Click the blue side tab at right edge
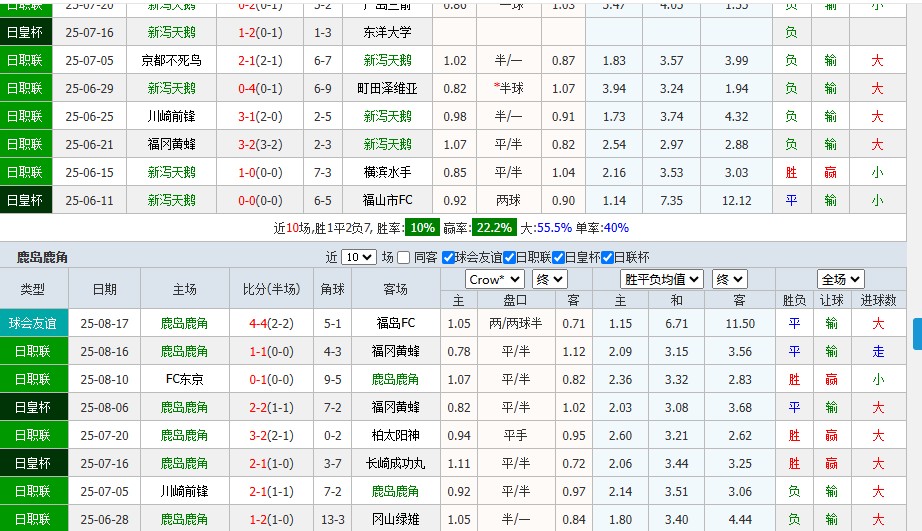922x531 pixels. coord(916,334)
